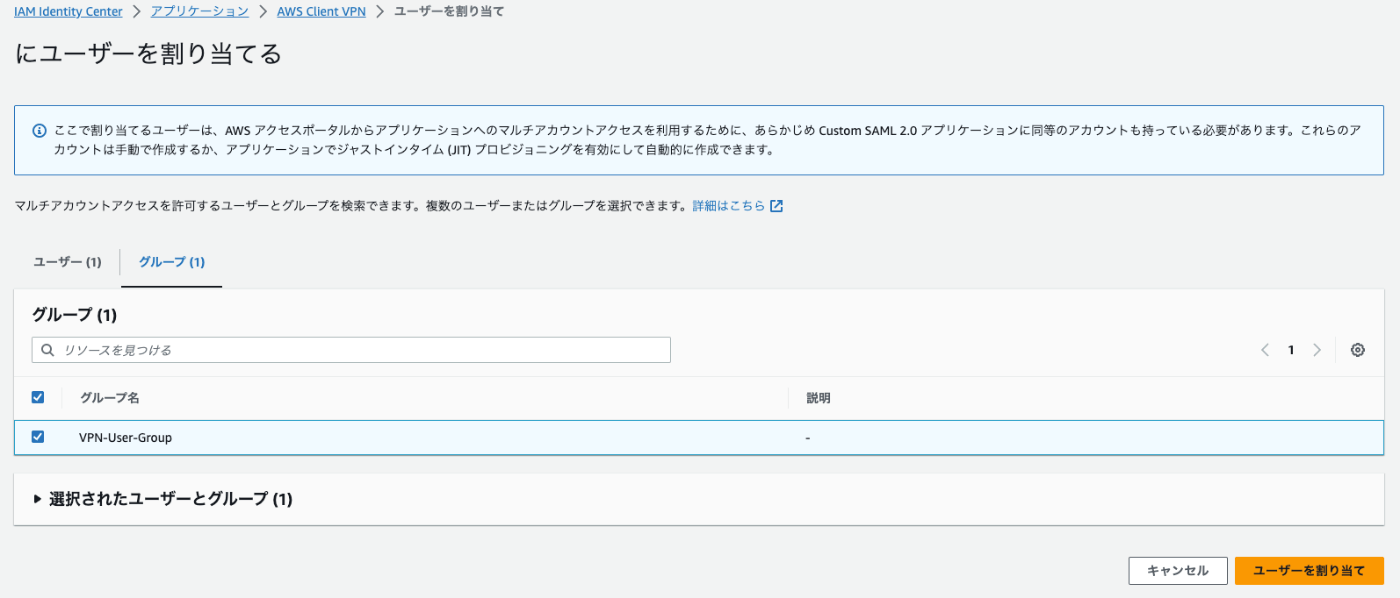Image resolution: width=1400 pixels, height=598 pixels.
Task: Go to the next page arrow
Action: tap(1317, 350)
